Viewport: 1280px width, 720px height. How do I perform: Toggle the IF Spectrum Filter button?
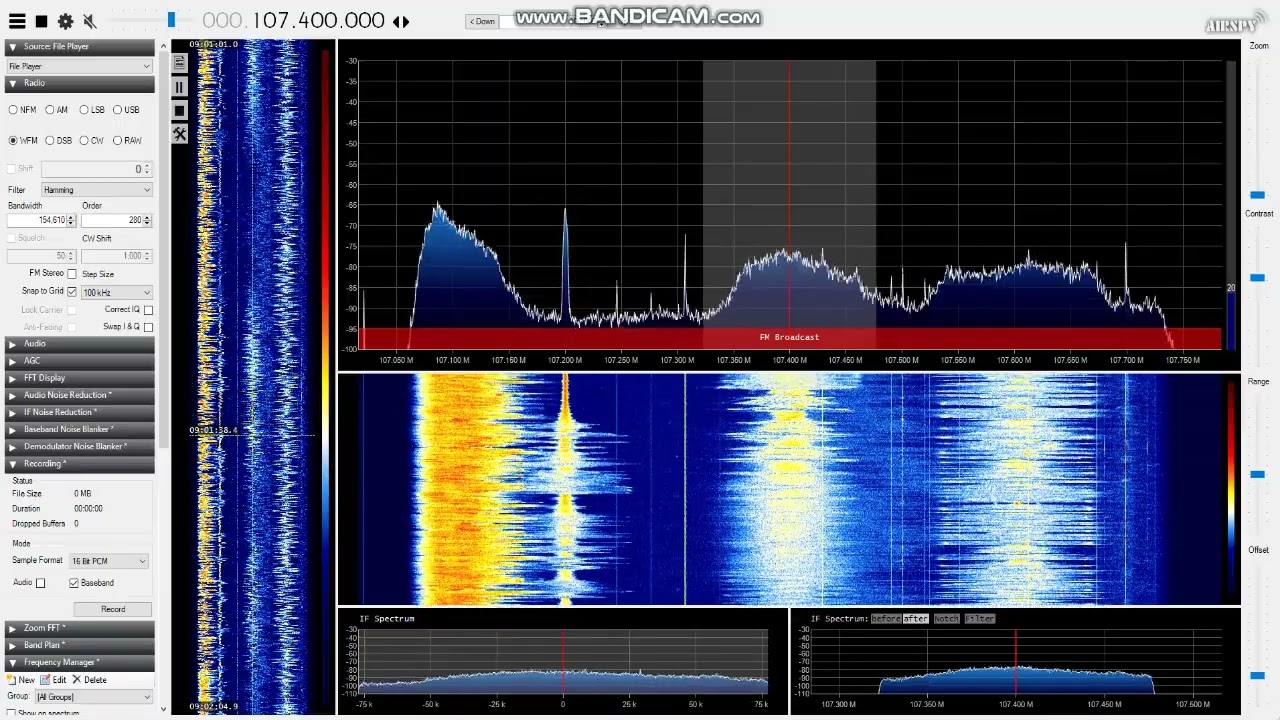point(980,619)
